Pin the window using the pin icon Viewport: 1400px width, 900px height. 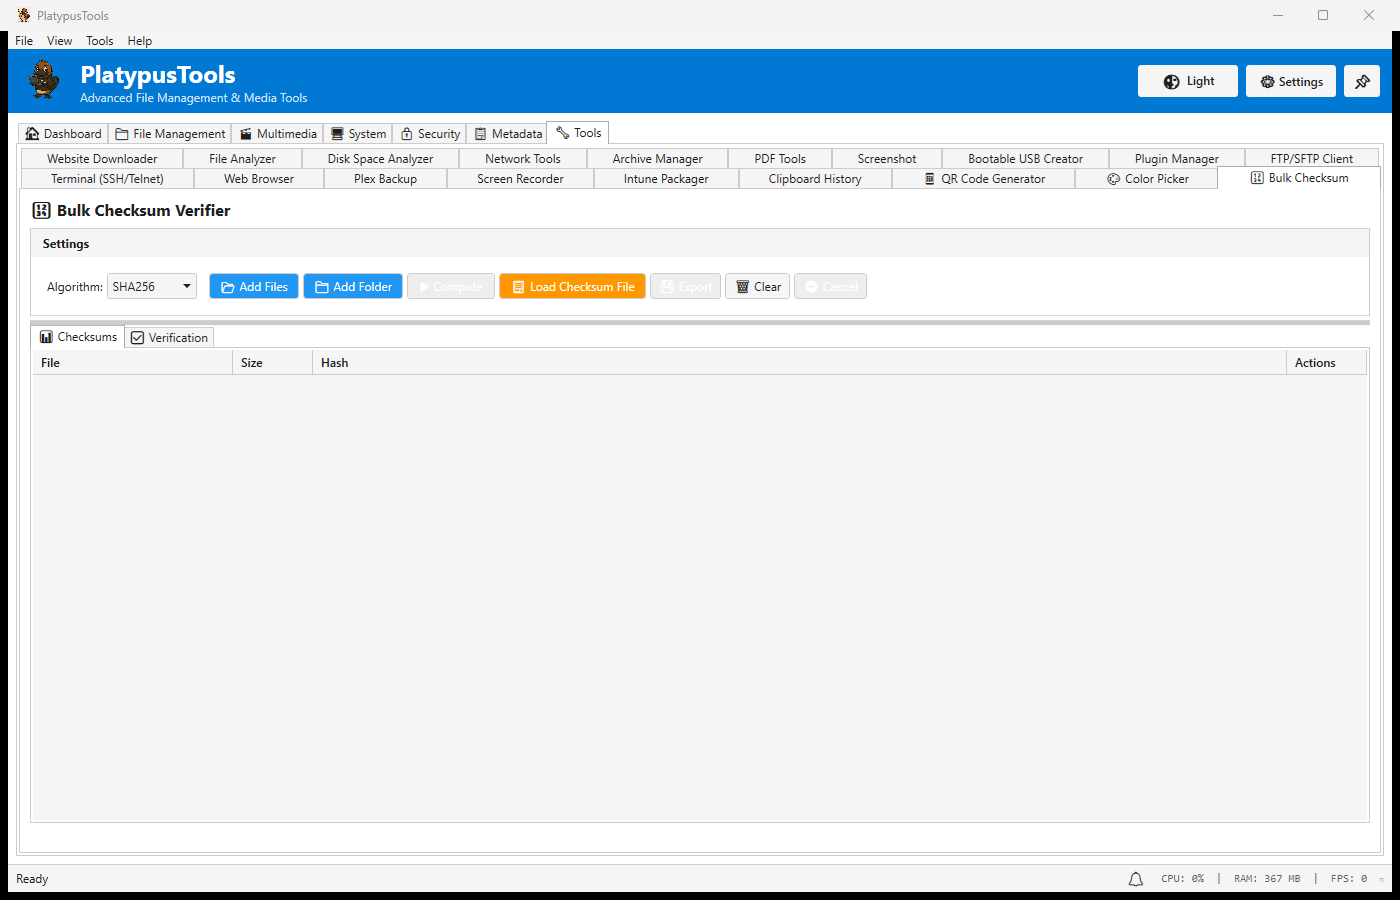point(1362,80)
